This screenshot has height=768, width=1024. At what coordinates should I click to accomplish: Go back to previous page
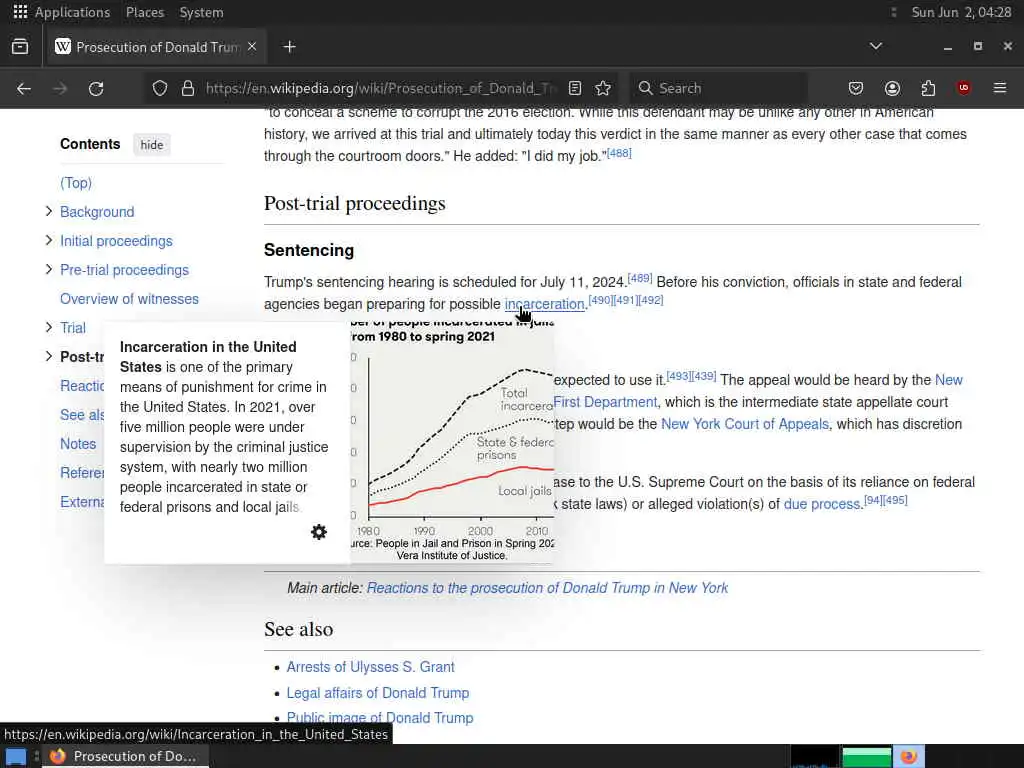pyautogui.click(x=24, y=88)
